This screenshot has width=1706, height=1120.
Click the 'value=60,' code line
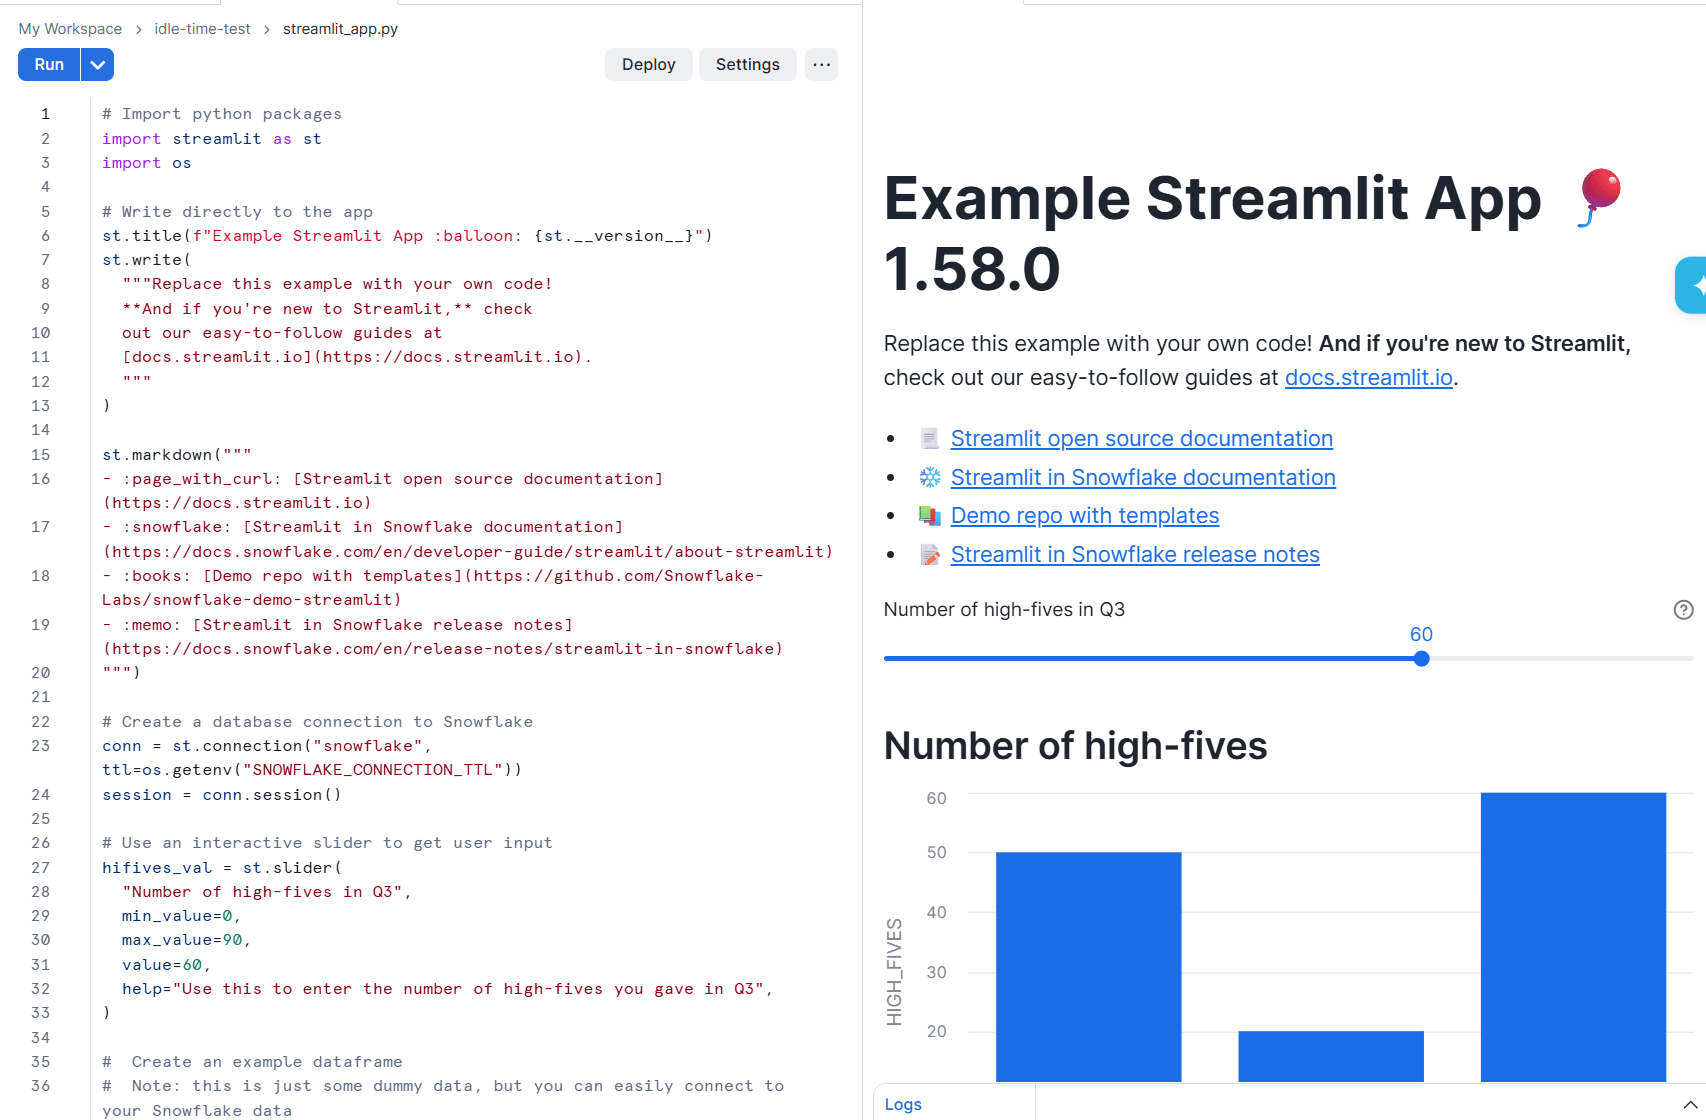(x=166, y=965)
